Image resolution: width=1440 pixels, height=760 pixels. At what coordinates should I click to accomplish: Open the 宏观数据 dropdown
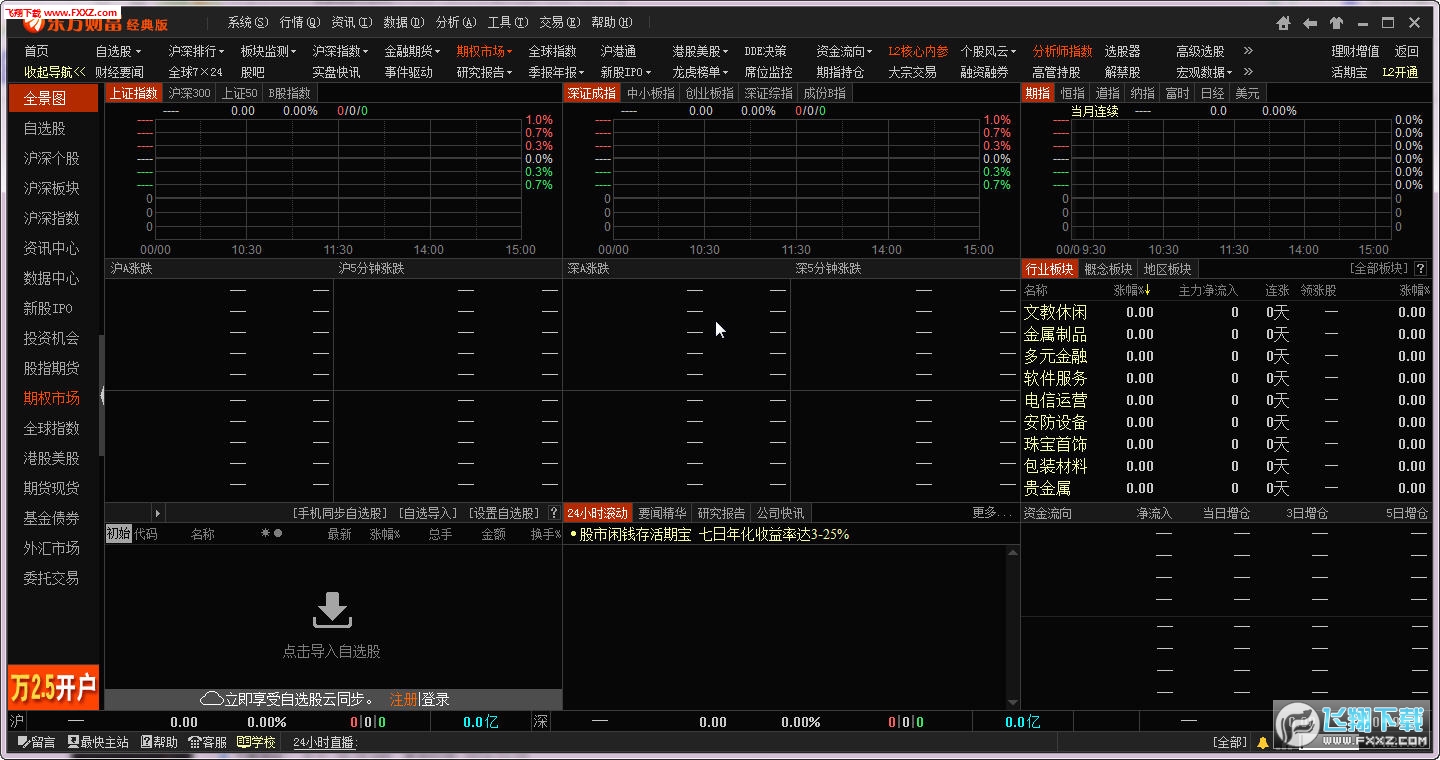pos(1204,72)
